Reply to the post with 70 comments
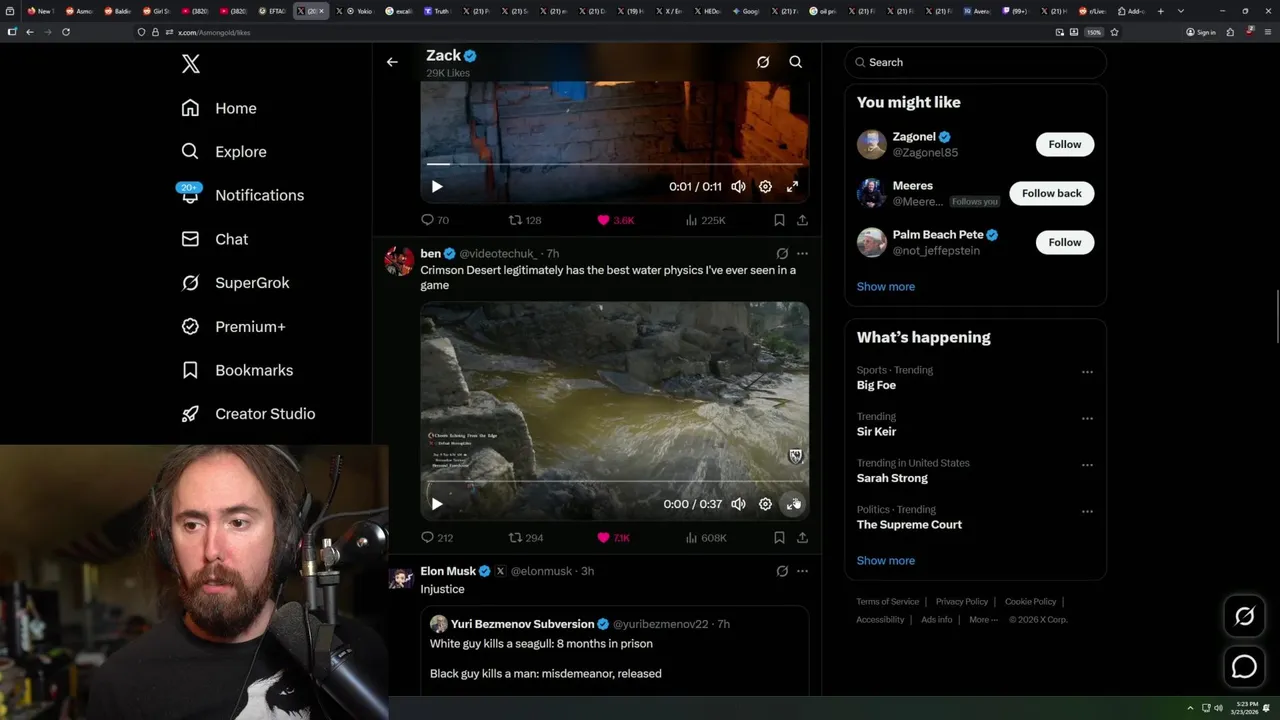The height and width of the screenshot is (720, 1280). 435,220
